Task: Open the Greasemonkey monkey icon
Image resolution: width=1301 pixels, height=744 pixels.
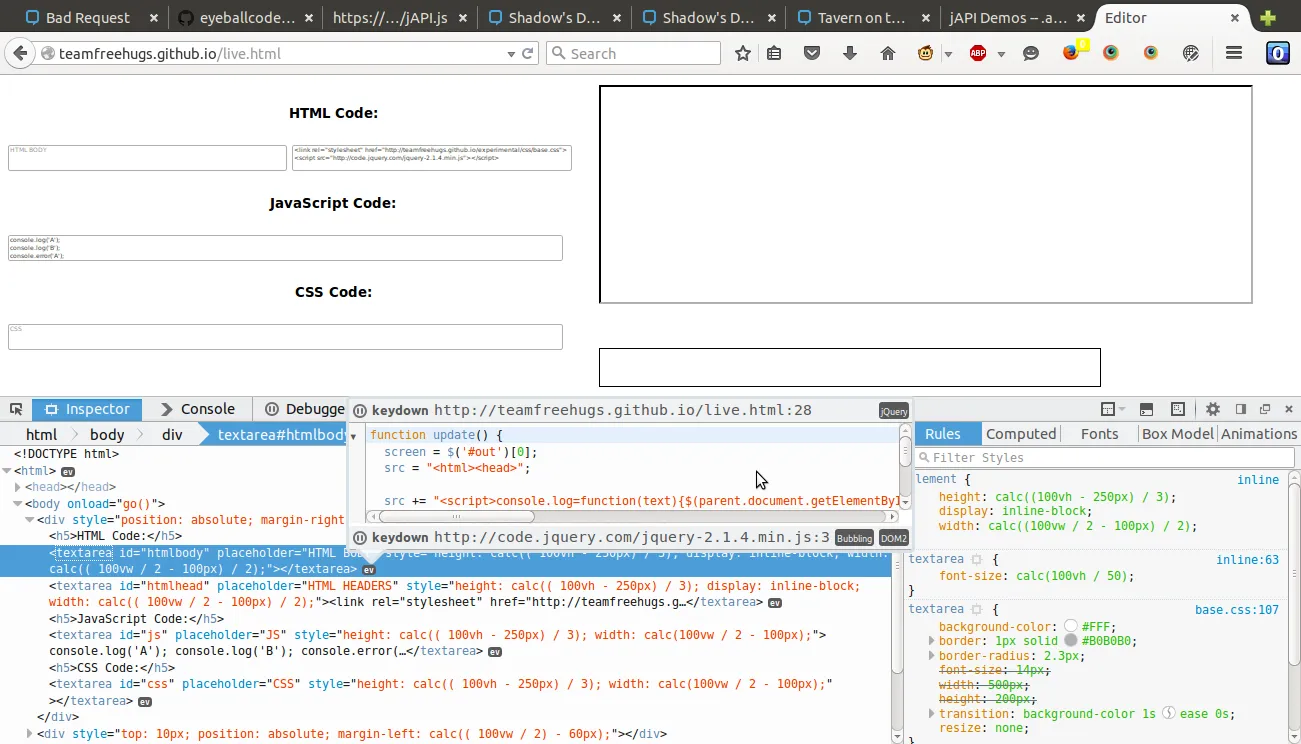Action: coord(926,53)
